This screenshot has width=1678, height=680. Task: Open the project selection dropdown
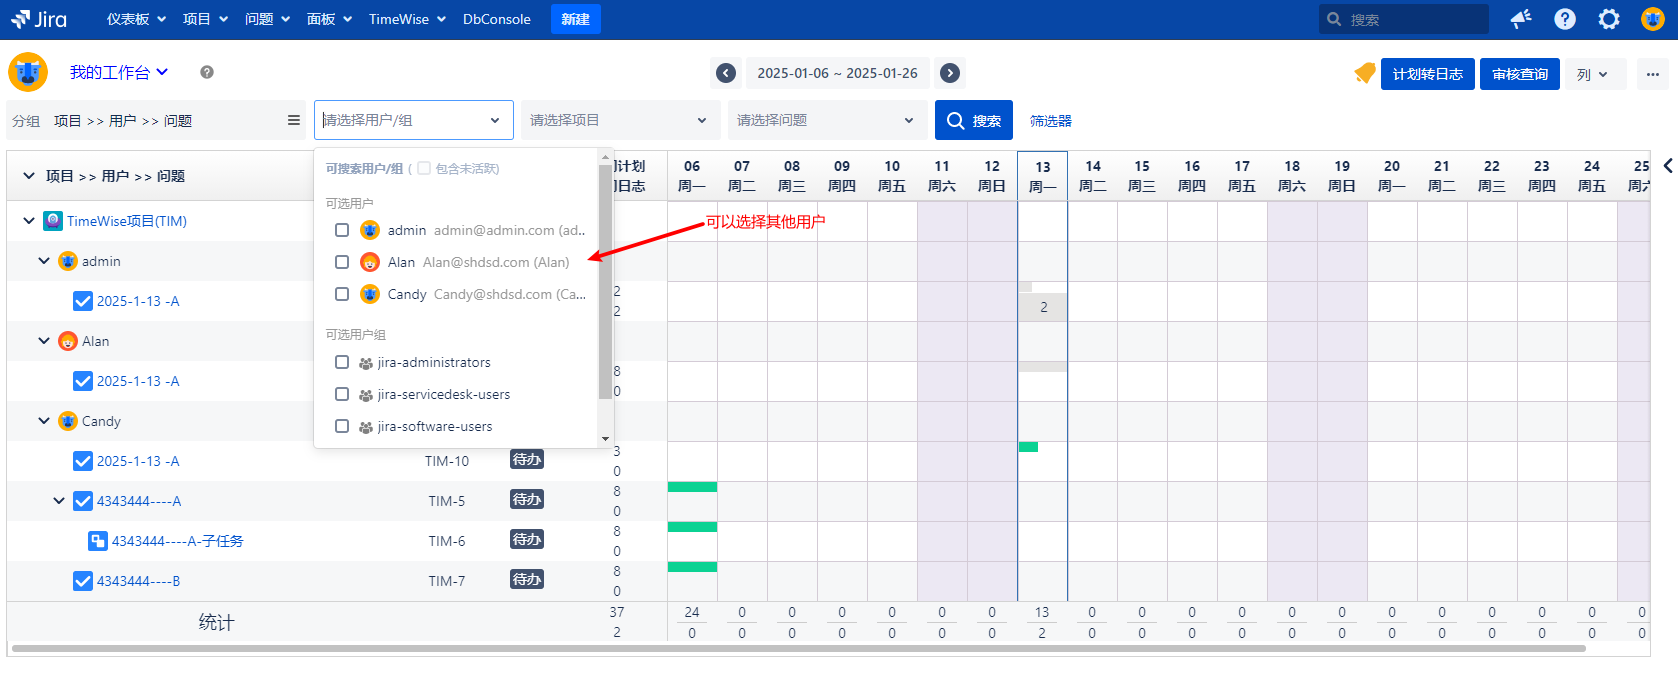click(x=618, y=120)
